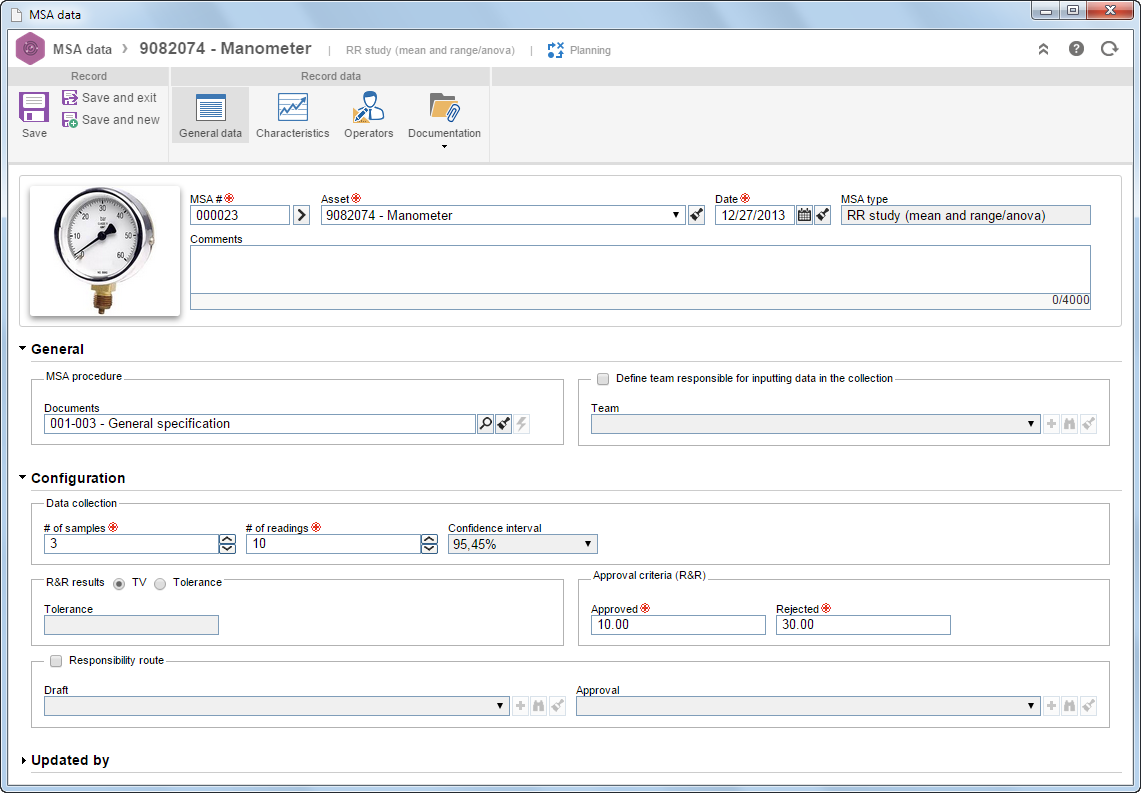This screenshot has height=793, width=1141.
Task: Open the Characteristics chart icon
Action: coord(293,108)
